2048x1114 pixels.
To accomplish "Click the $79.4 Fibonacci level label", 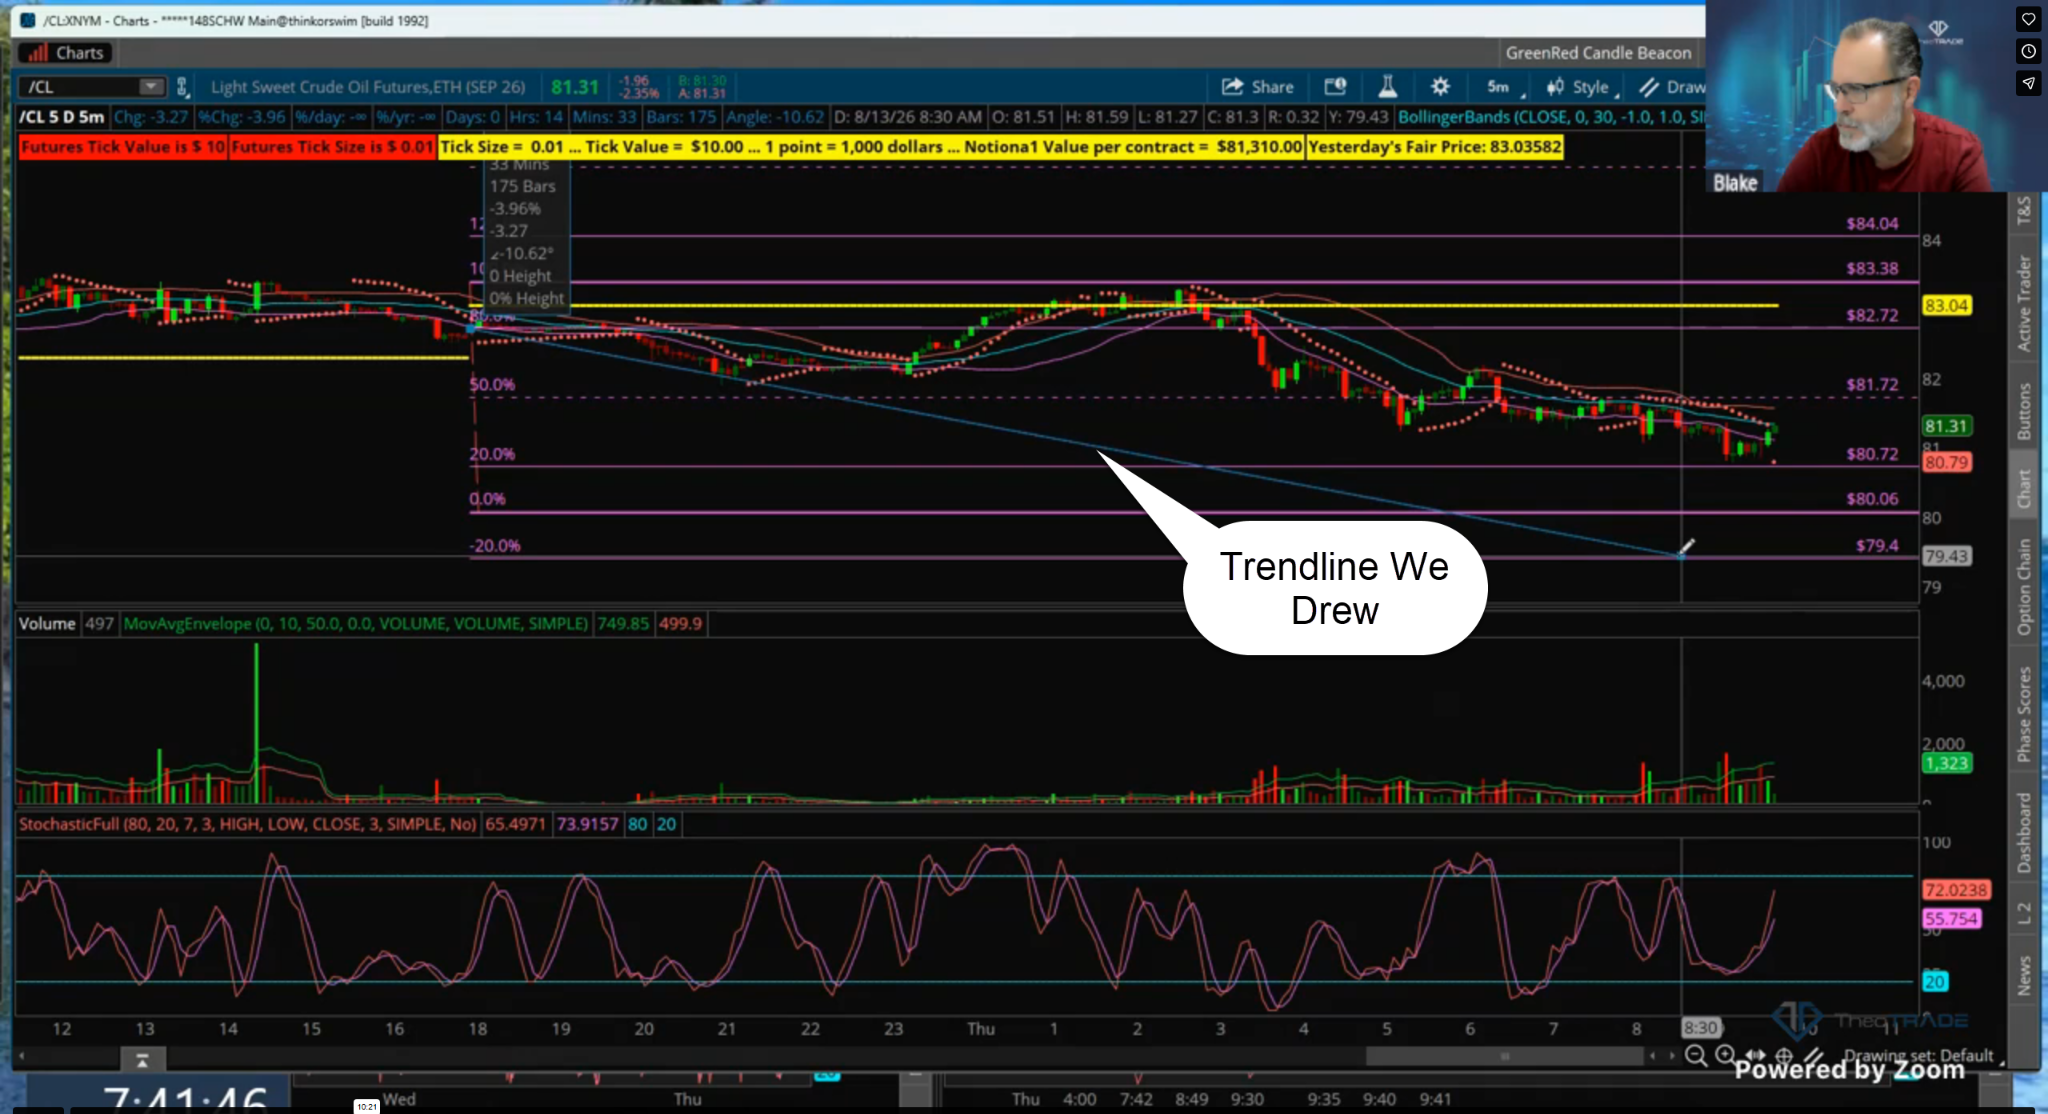I will tap(1877, 546).
